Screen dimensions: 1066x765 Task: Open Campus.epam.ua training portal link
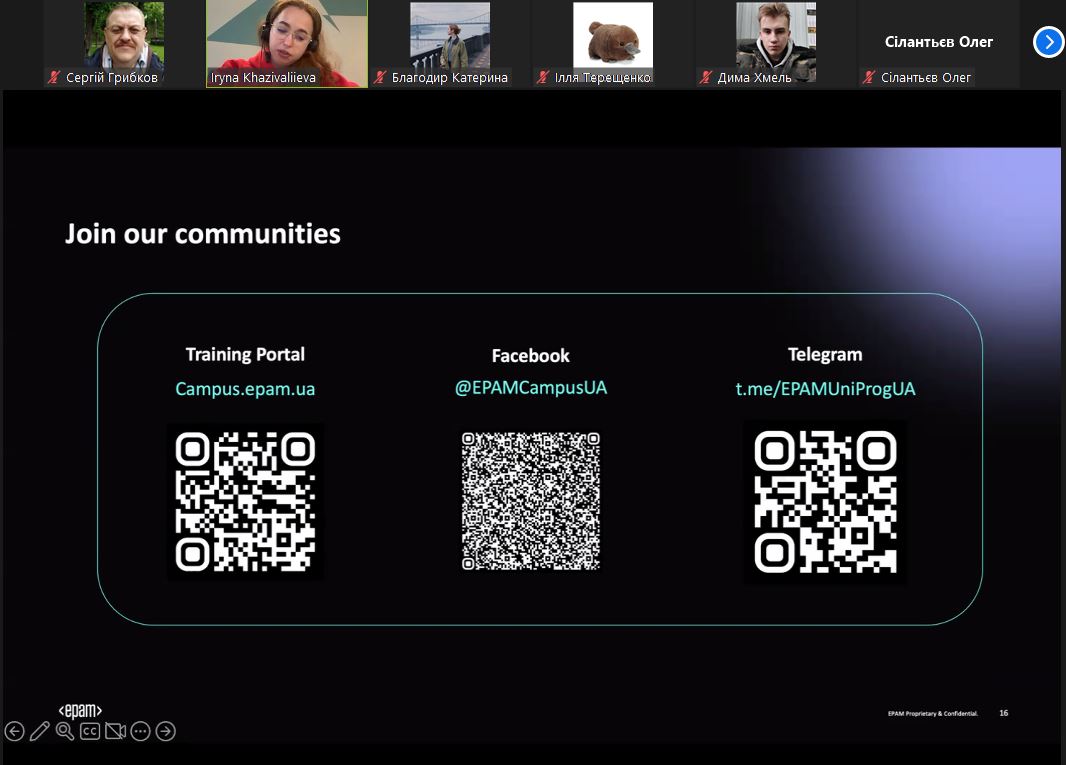245,389
